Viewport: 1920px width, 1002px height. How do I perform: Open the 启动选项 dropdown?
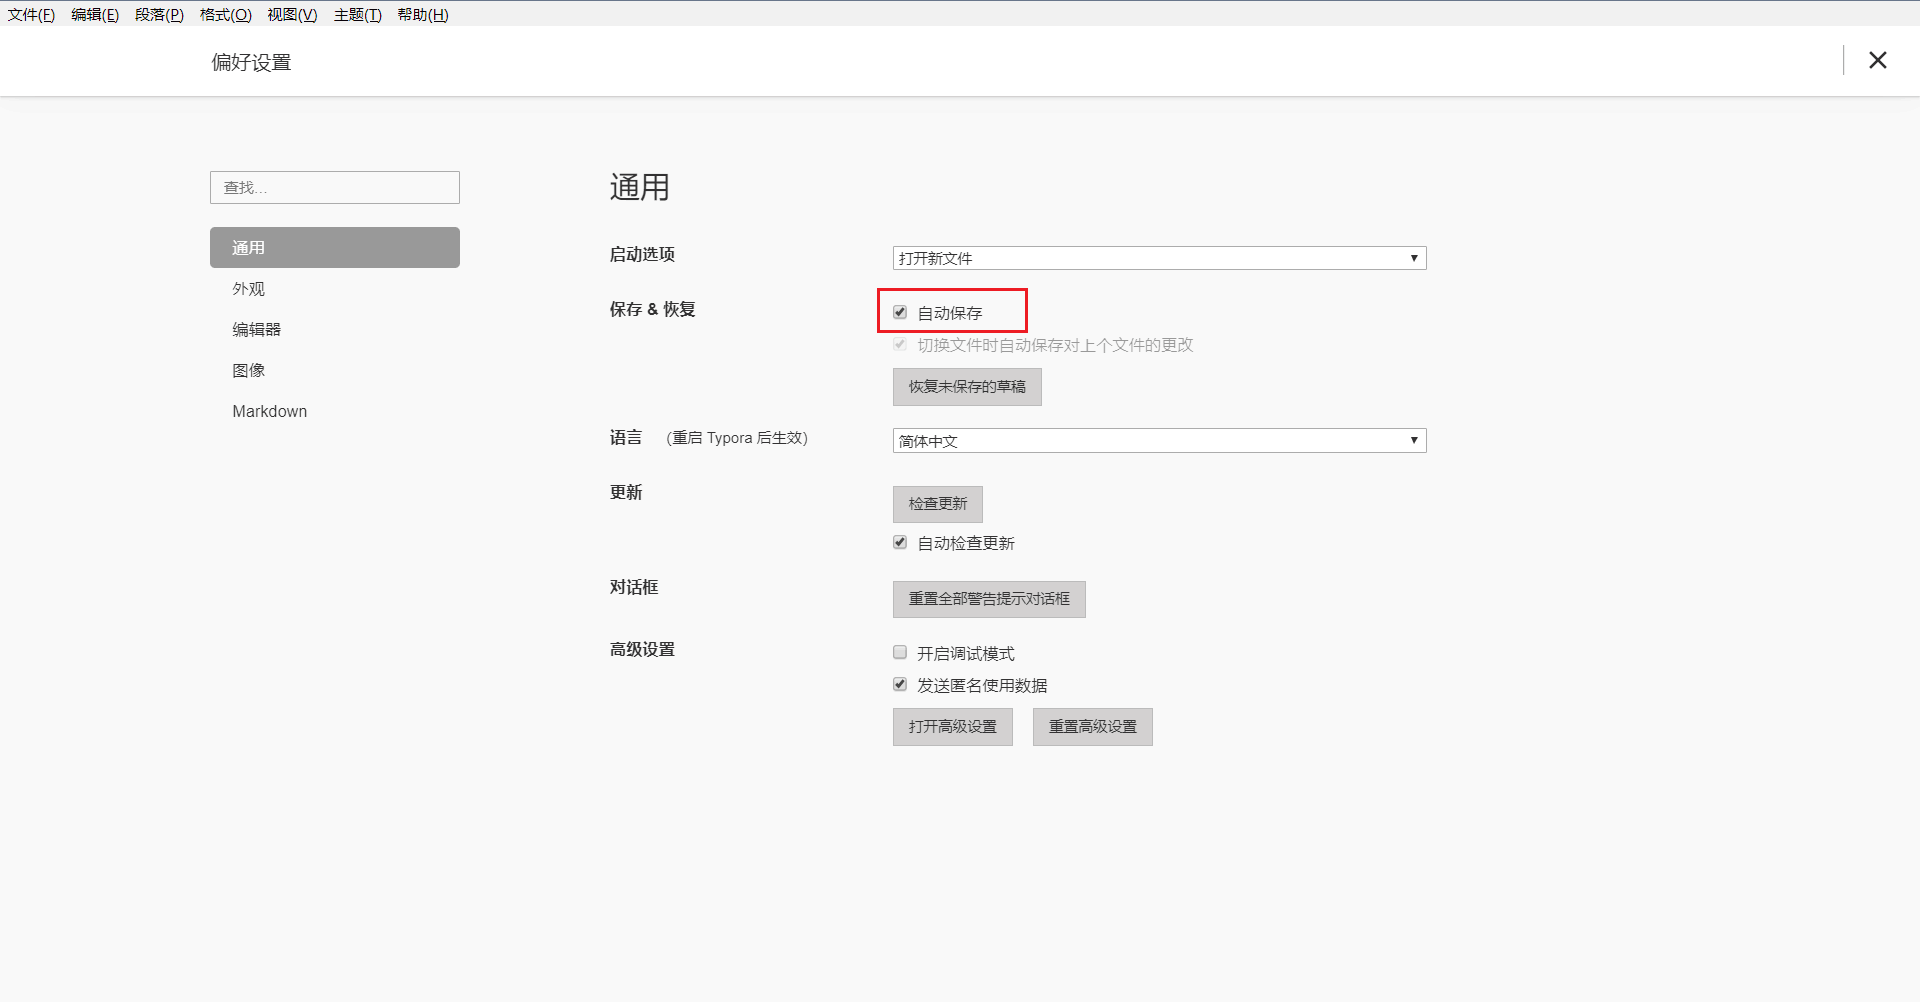pos(1158,258)
